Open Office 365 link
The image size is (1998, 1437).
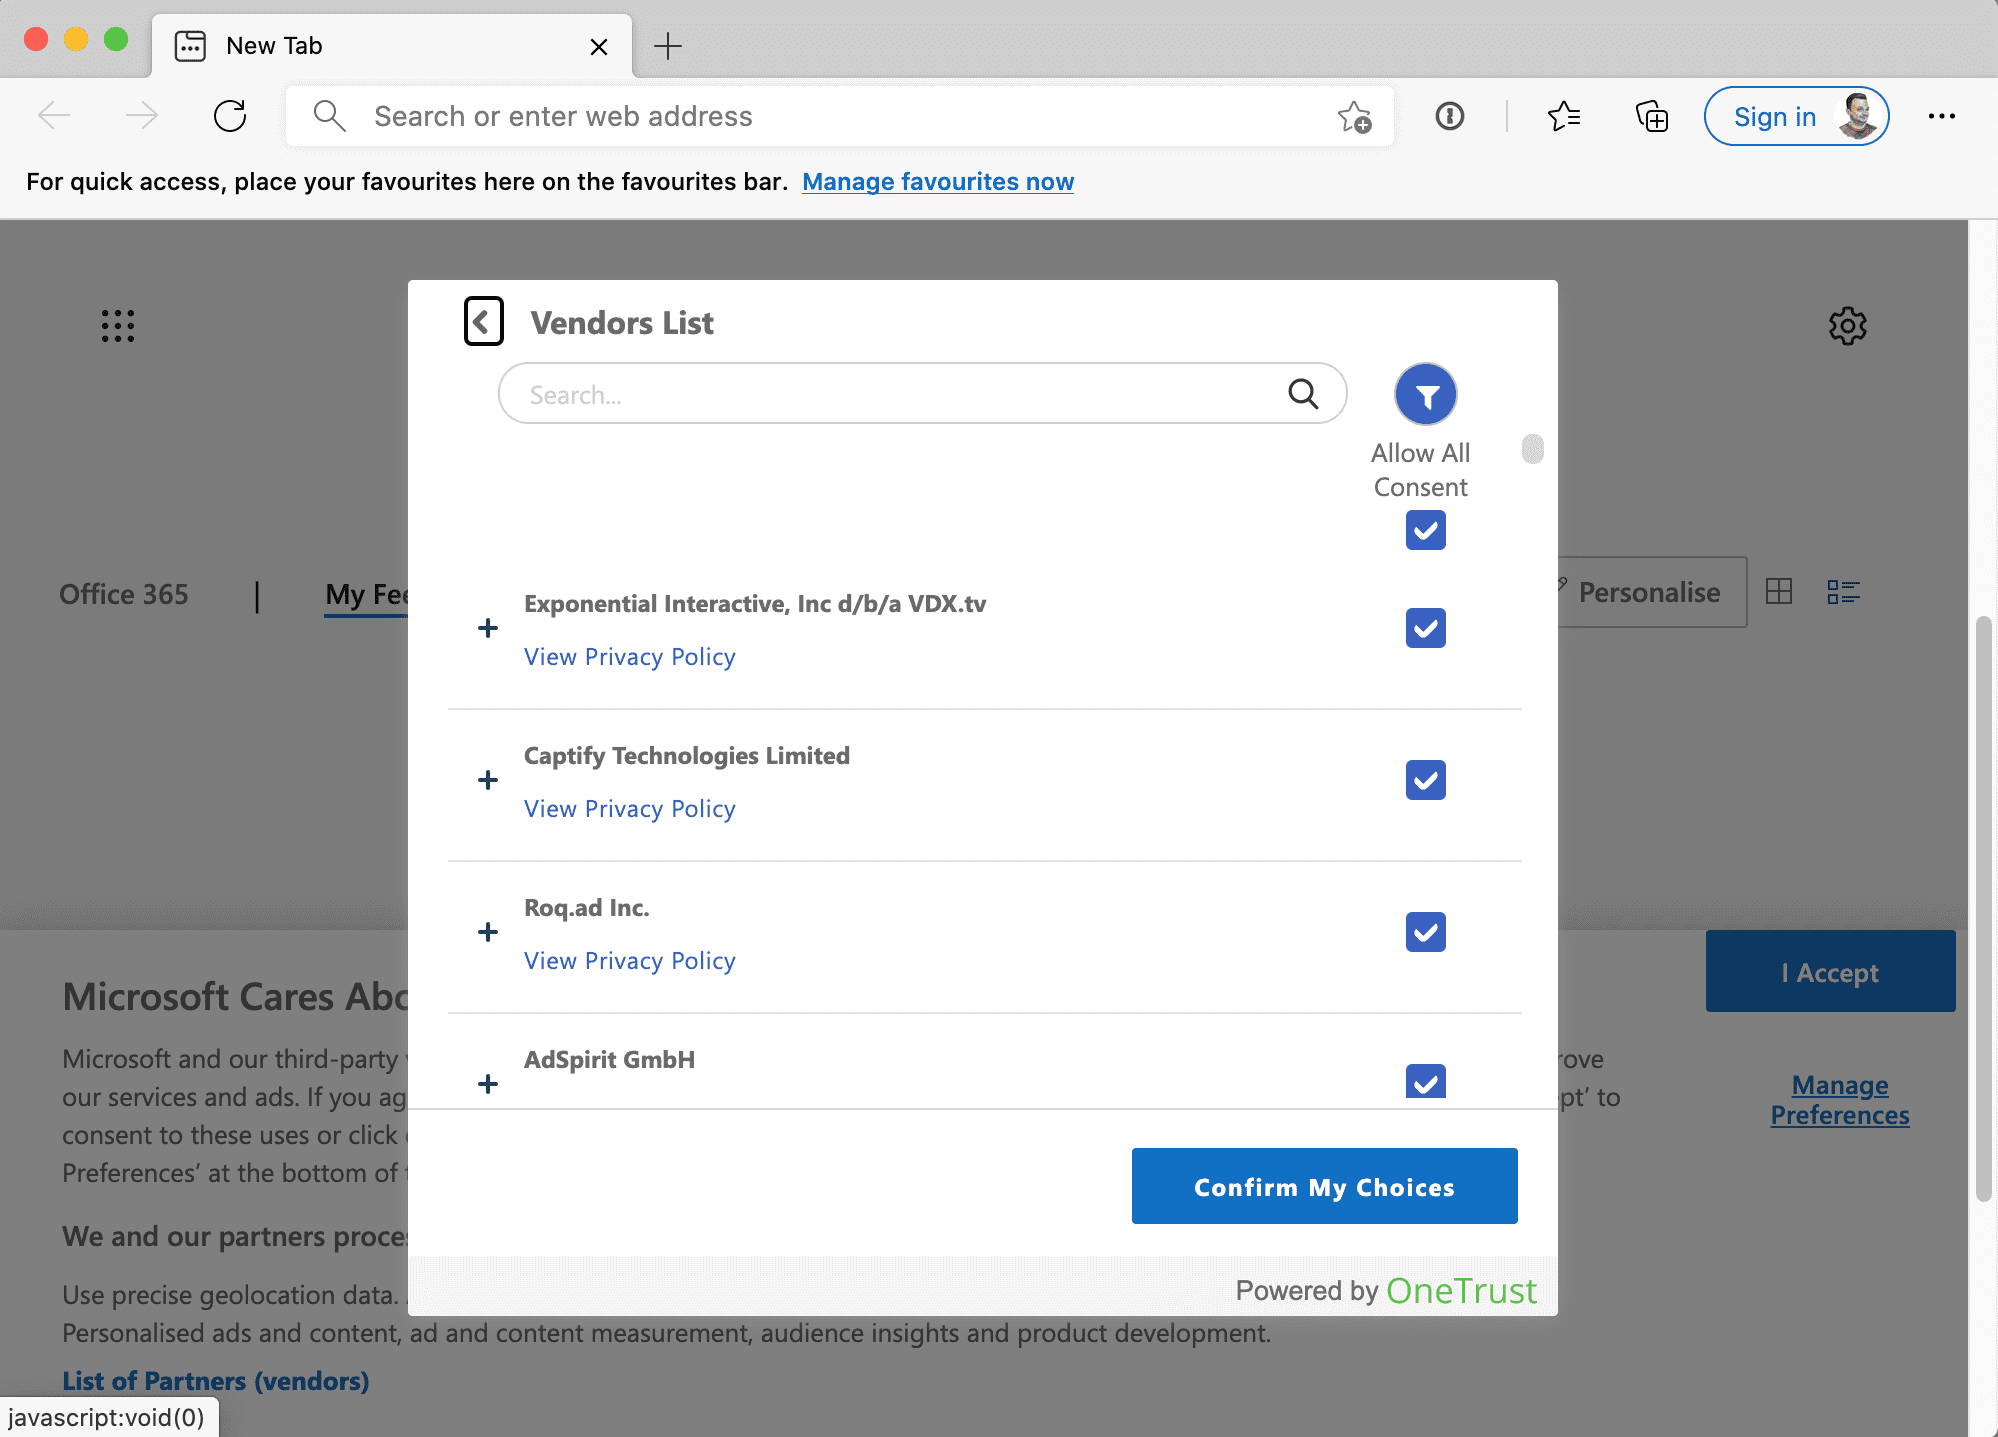124,594
